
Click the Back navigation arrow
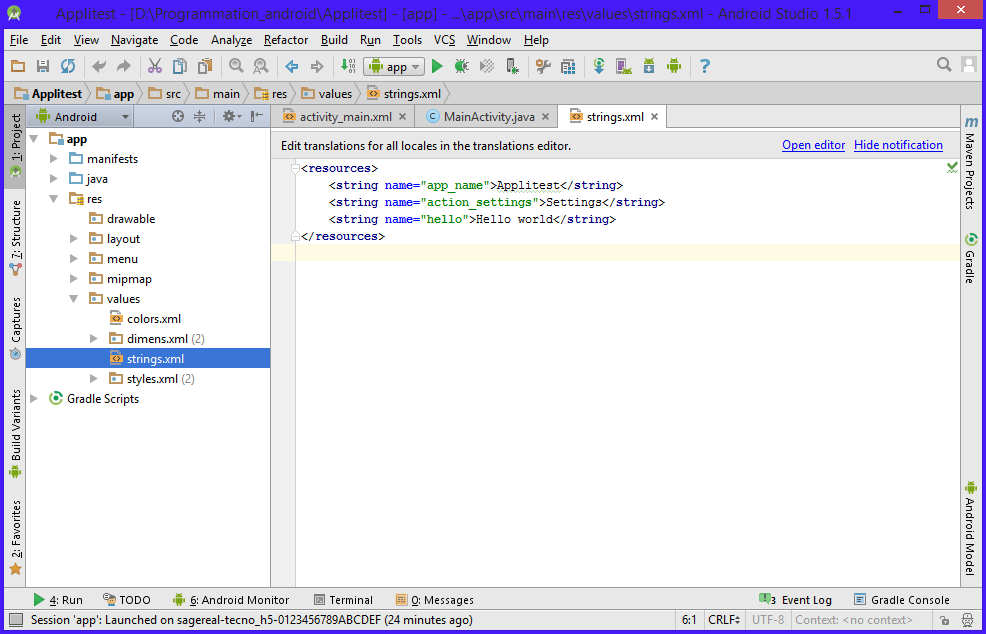tap(292, 66)
